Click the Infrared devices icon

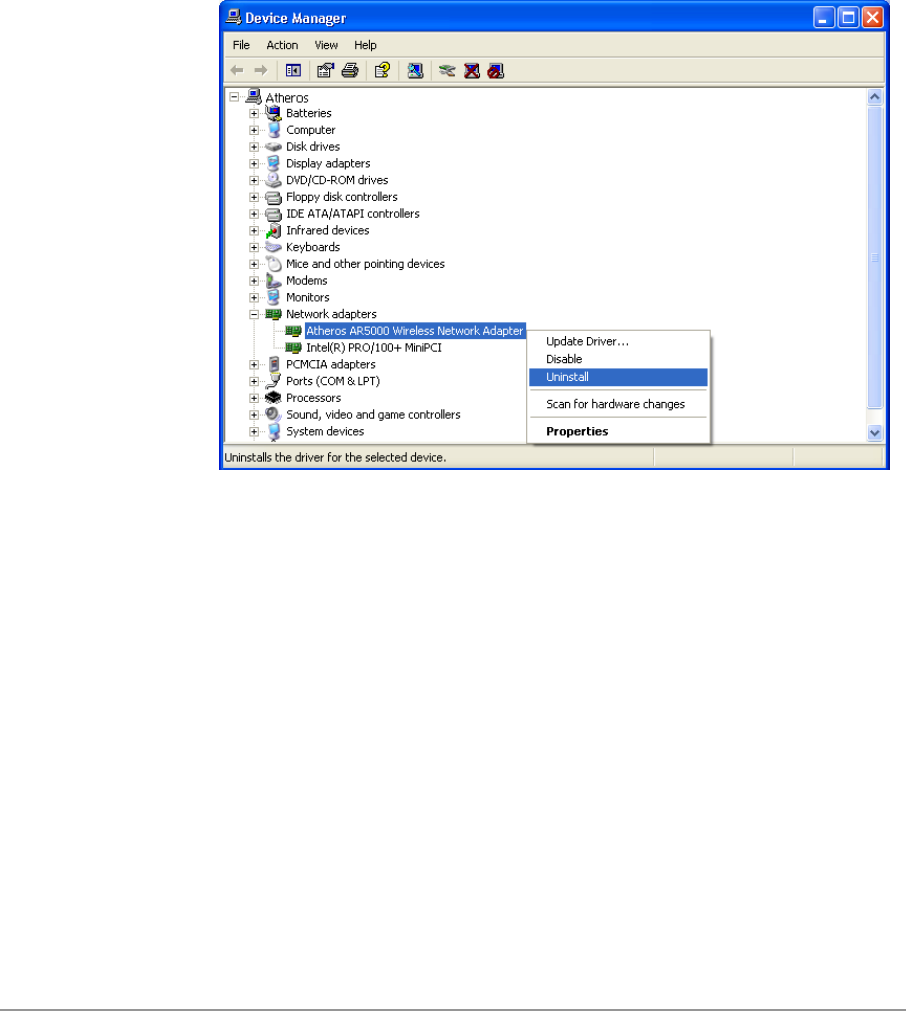[273, 230]
